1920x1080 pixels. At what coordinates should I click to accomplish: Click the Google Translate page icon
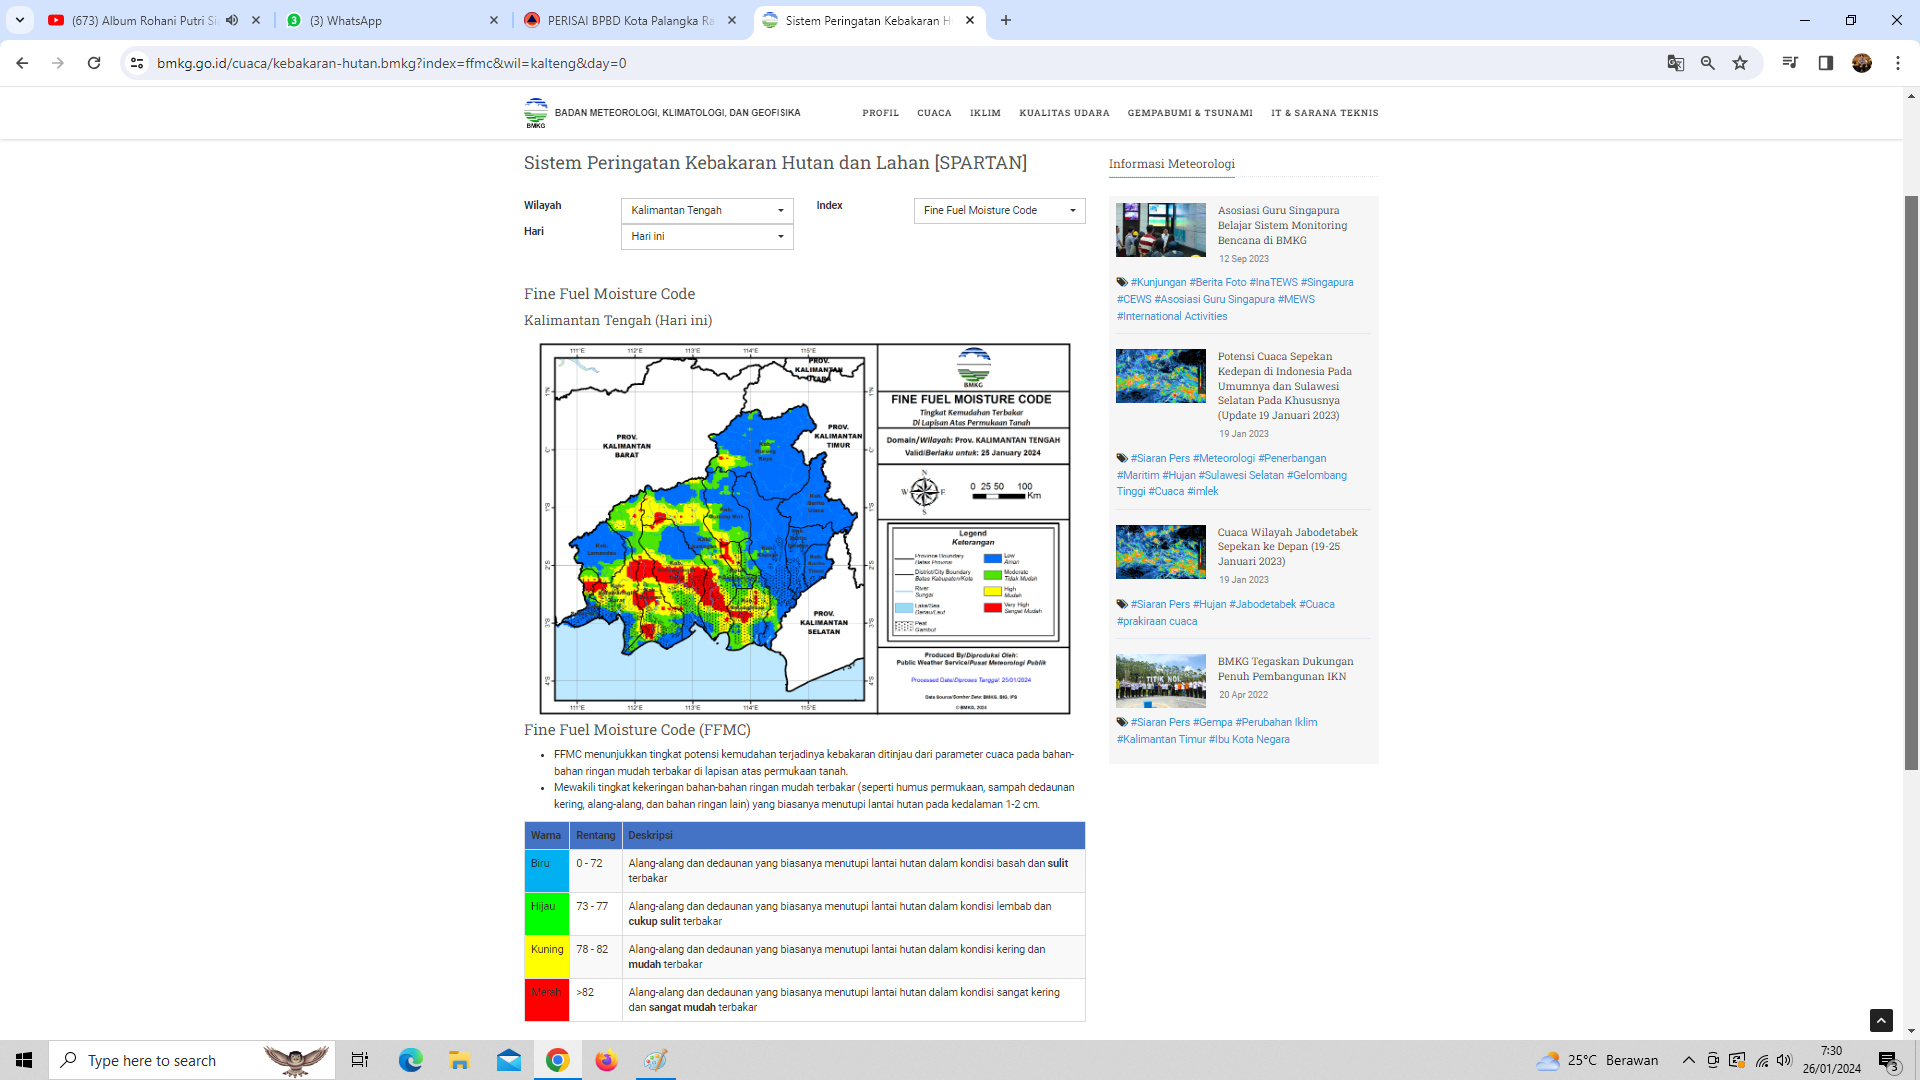pos(1676,63)
